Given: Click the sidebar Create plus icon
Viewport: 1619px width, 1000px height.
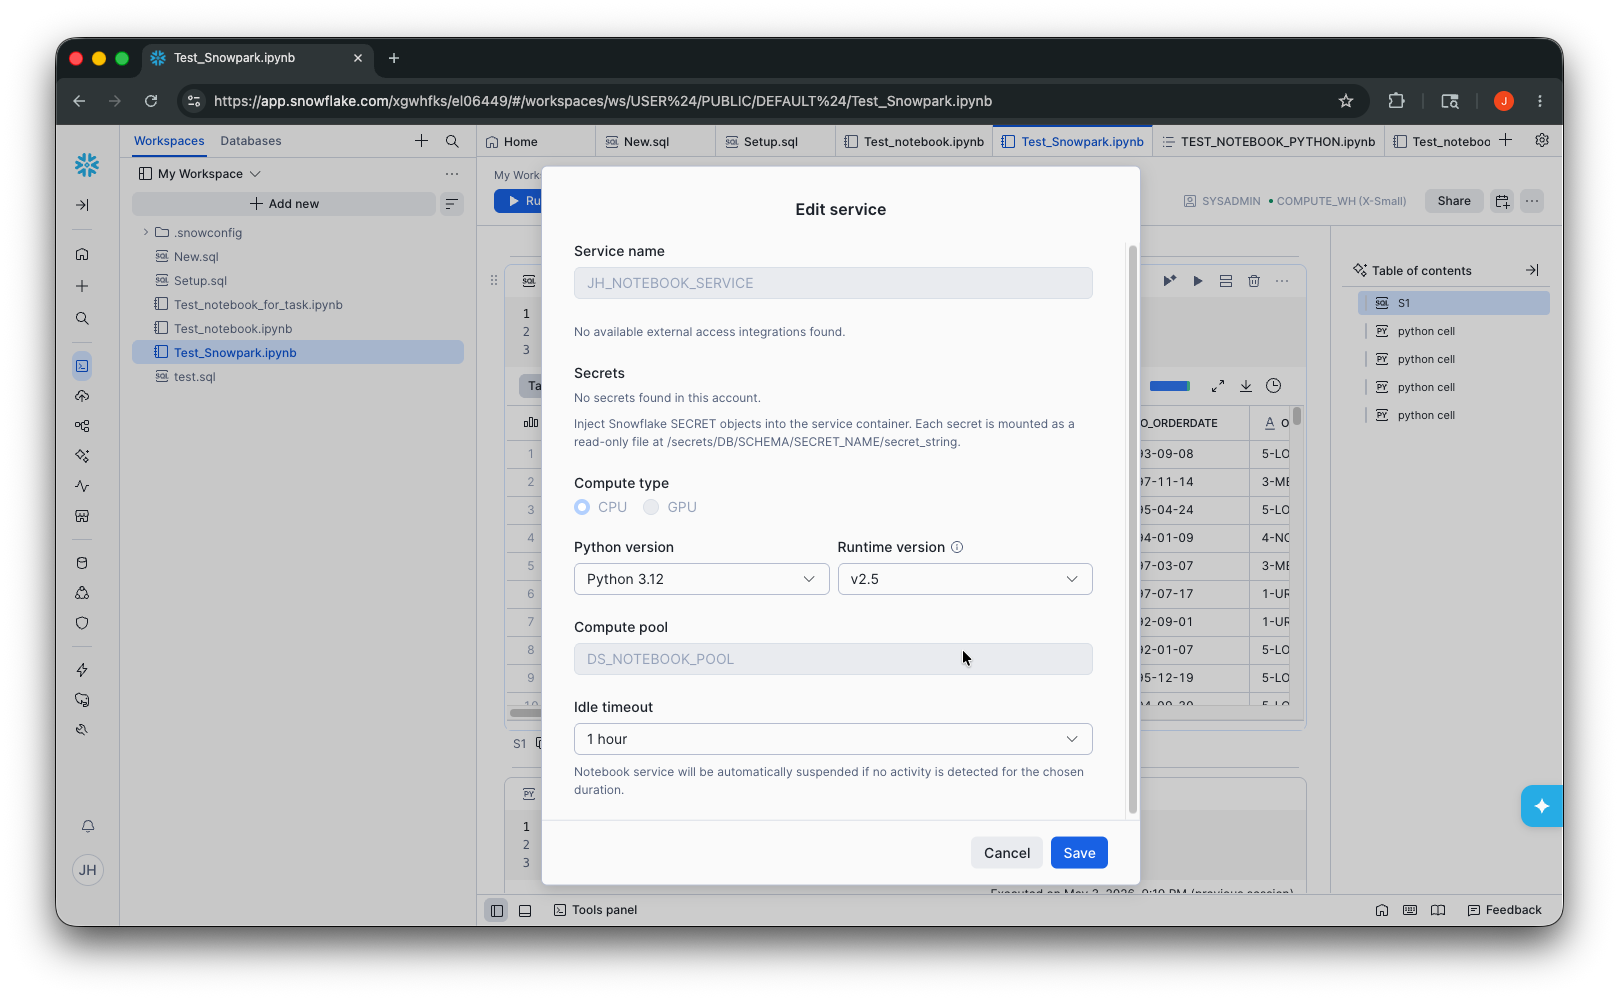Looking at the screenshot, I should (82, 286).
